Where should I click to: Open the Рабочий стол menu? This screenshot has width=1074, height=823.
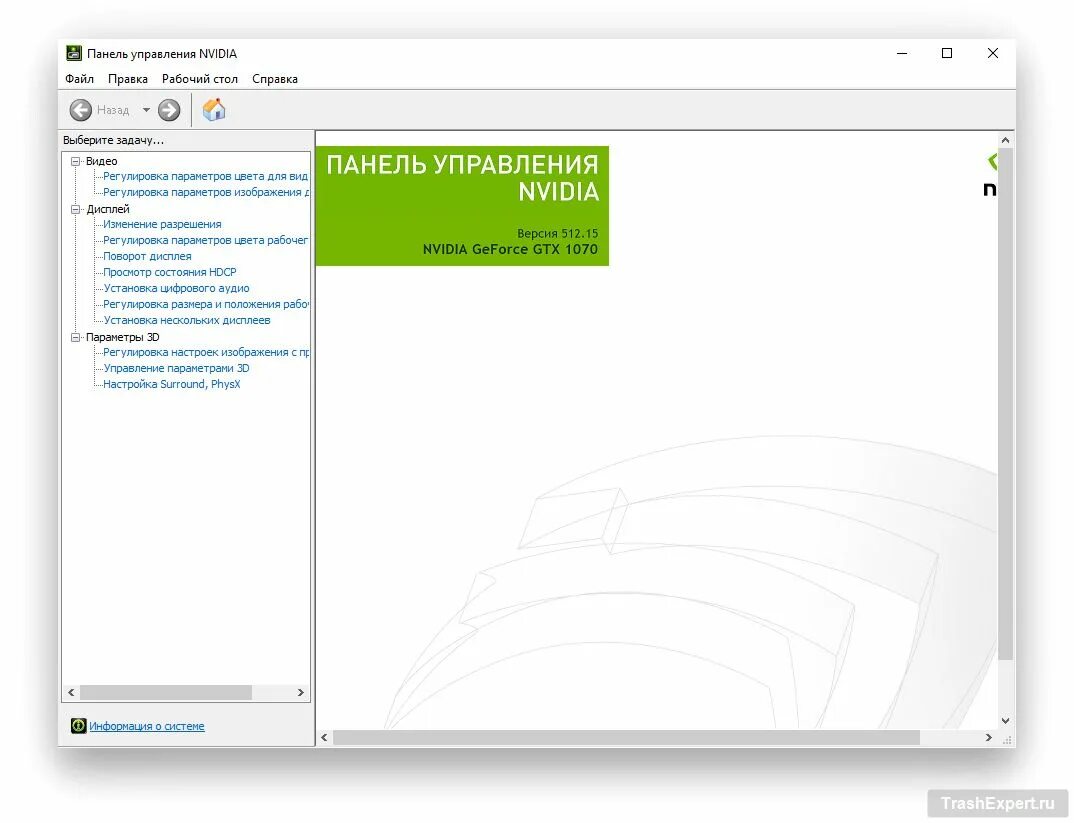pyautogui.click(x=199, y=79)
